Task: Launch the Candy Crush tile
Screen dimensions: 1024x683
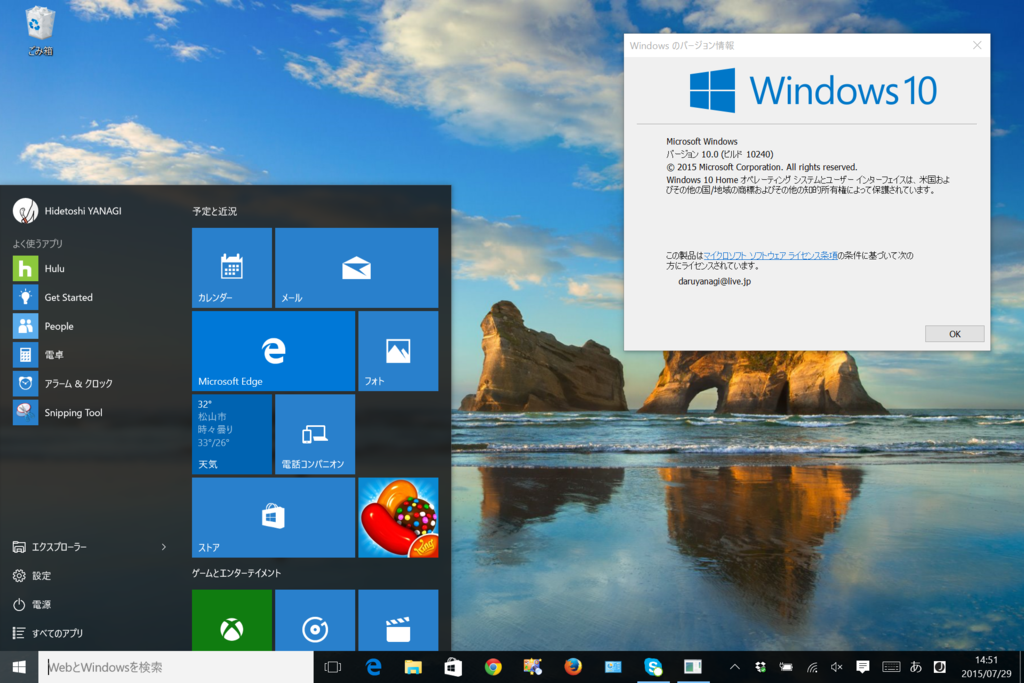Action: [398, 517]
